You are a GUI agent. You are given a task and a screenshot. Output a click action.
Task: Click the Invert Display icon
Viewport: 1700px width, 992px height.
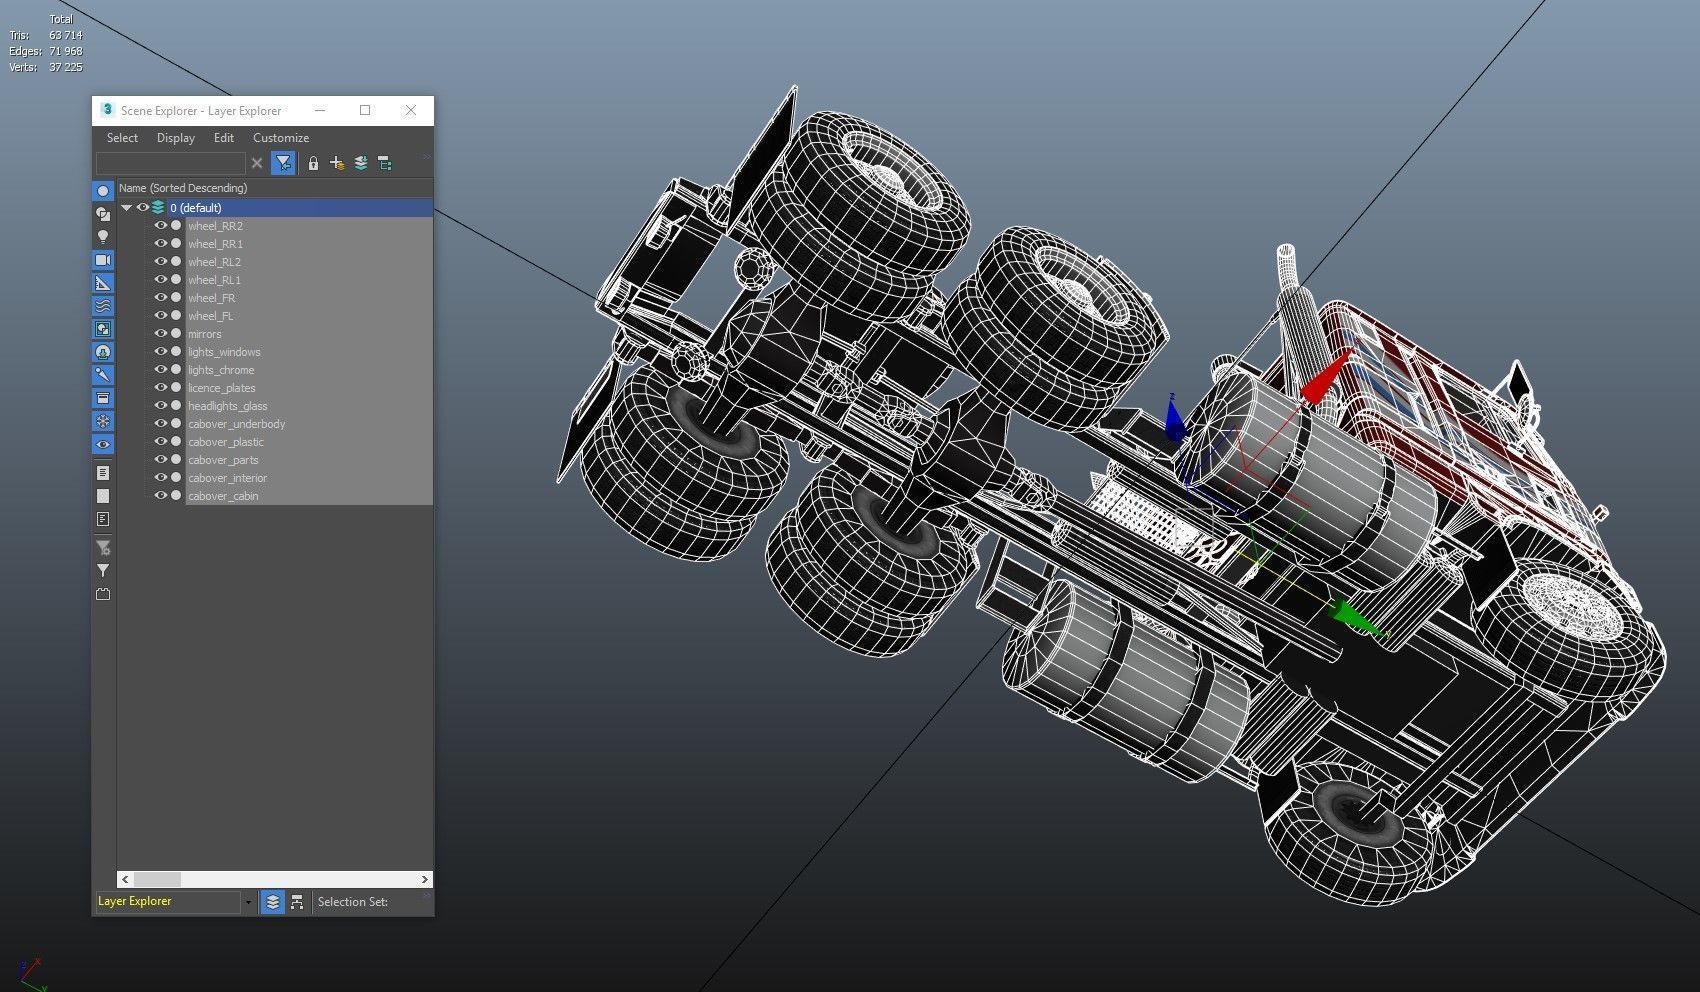(102, 519)
